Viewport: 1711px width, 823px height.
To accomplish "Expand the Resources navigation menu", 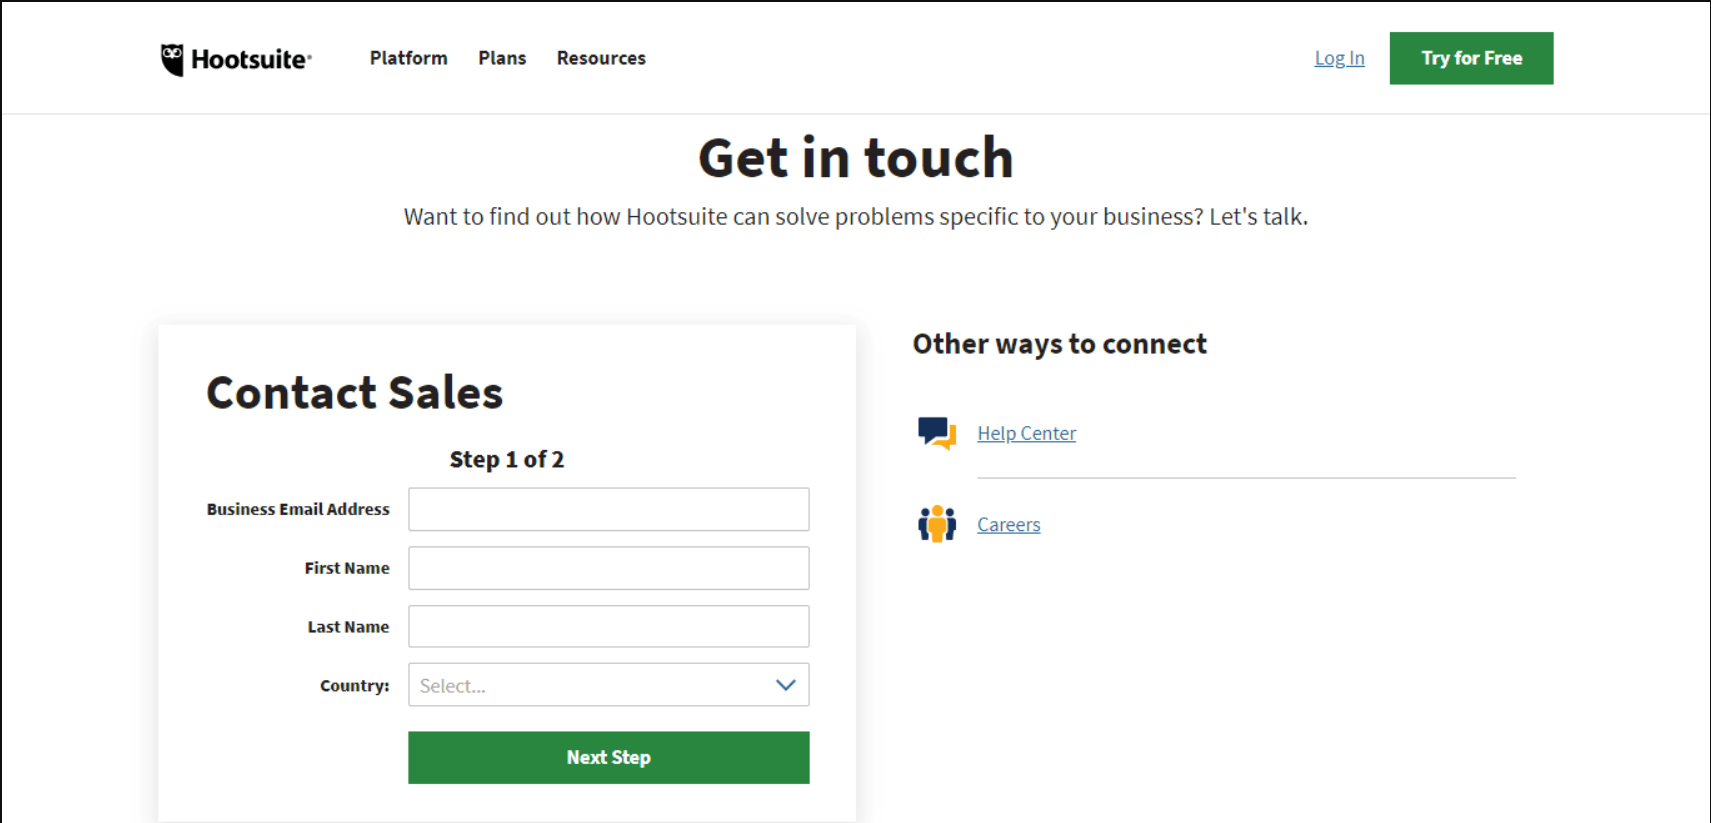I will point(601,58).
